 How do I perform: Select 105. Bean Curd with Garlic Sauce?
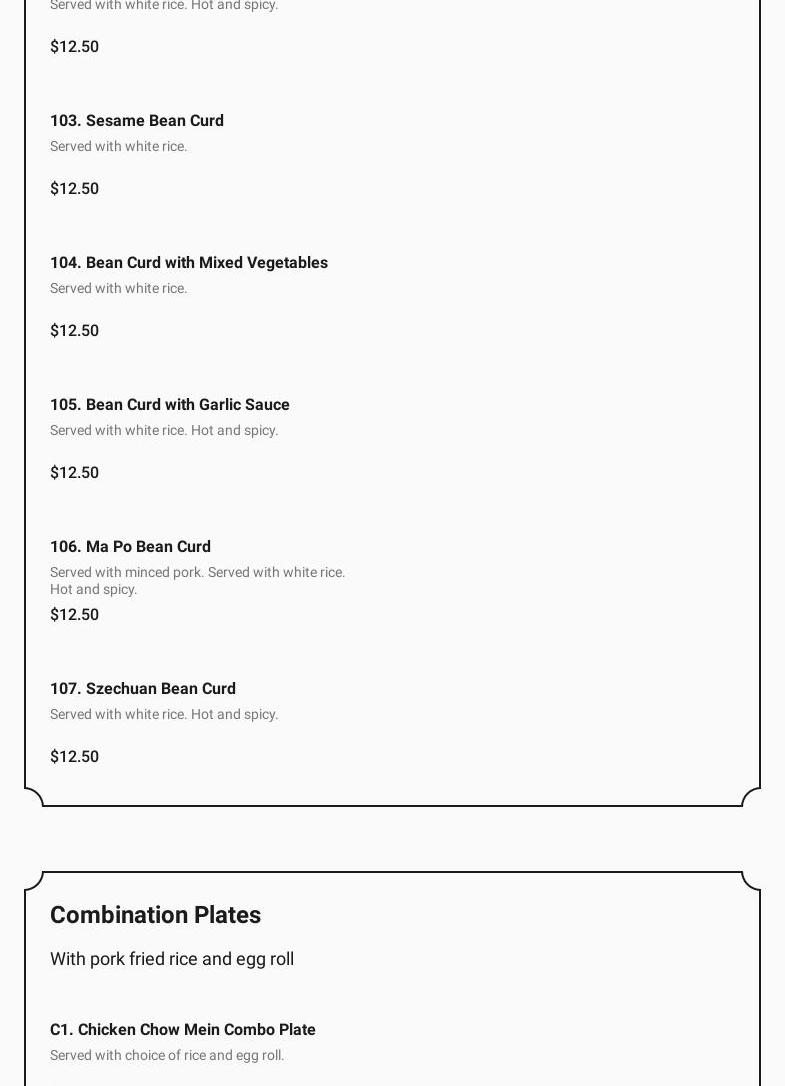pyautogui.click(x=169, y=404)
